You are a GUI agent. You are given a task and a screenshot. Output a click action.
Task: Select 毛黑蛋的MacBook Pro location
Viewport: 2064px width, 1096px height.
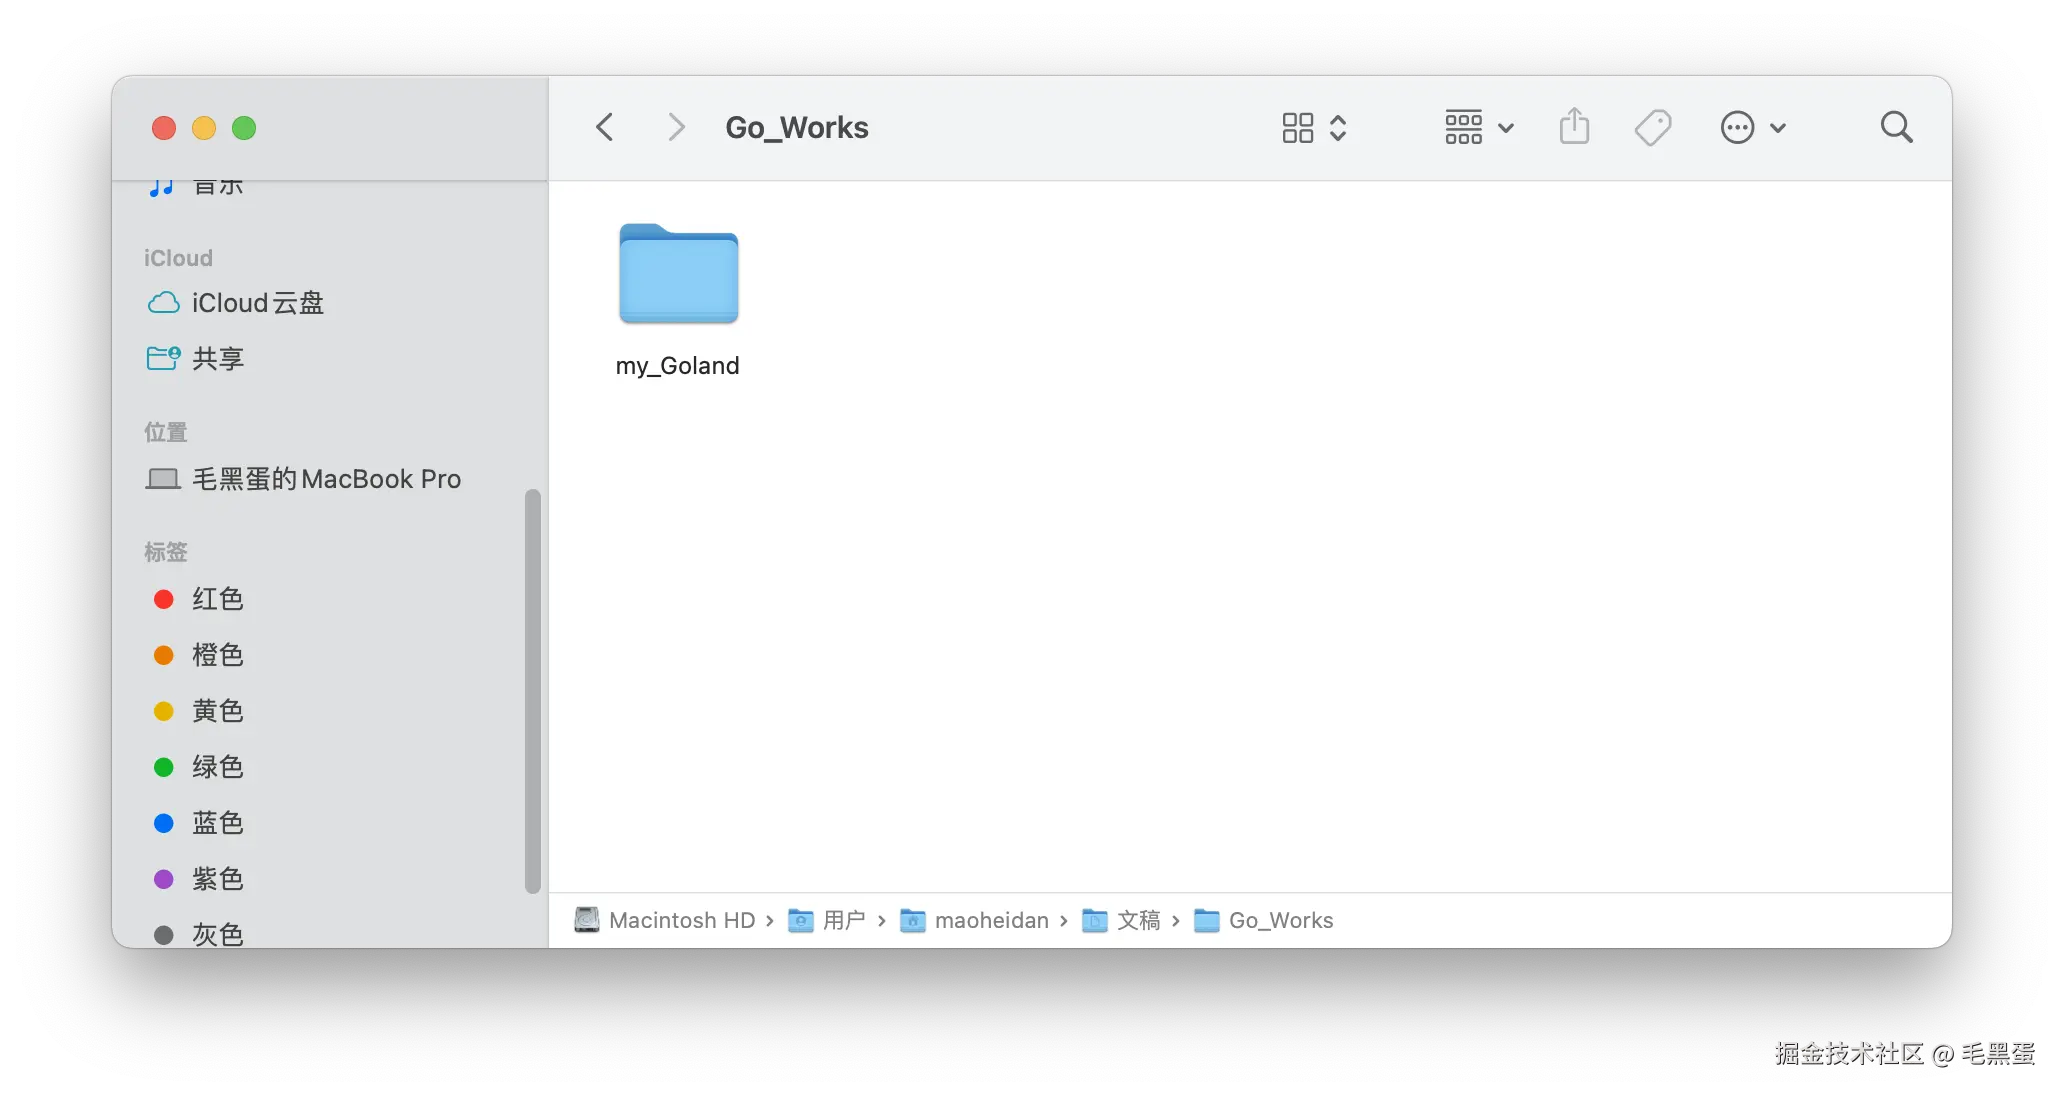click(325, 479)
